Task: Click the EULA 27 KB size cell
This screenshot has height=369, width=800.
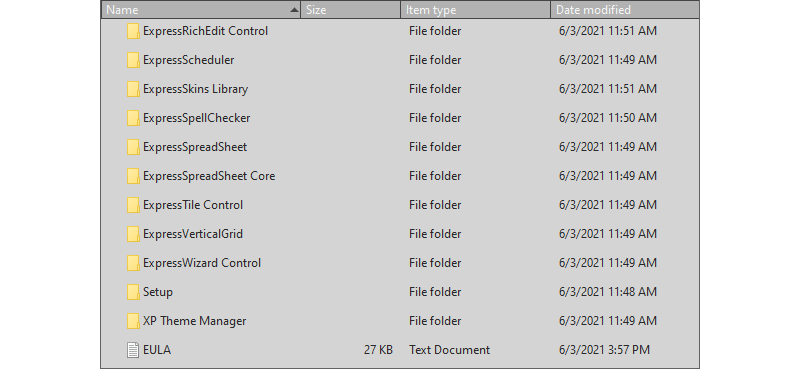Action: tap(378, 350)
